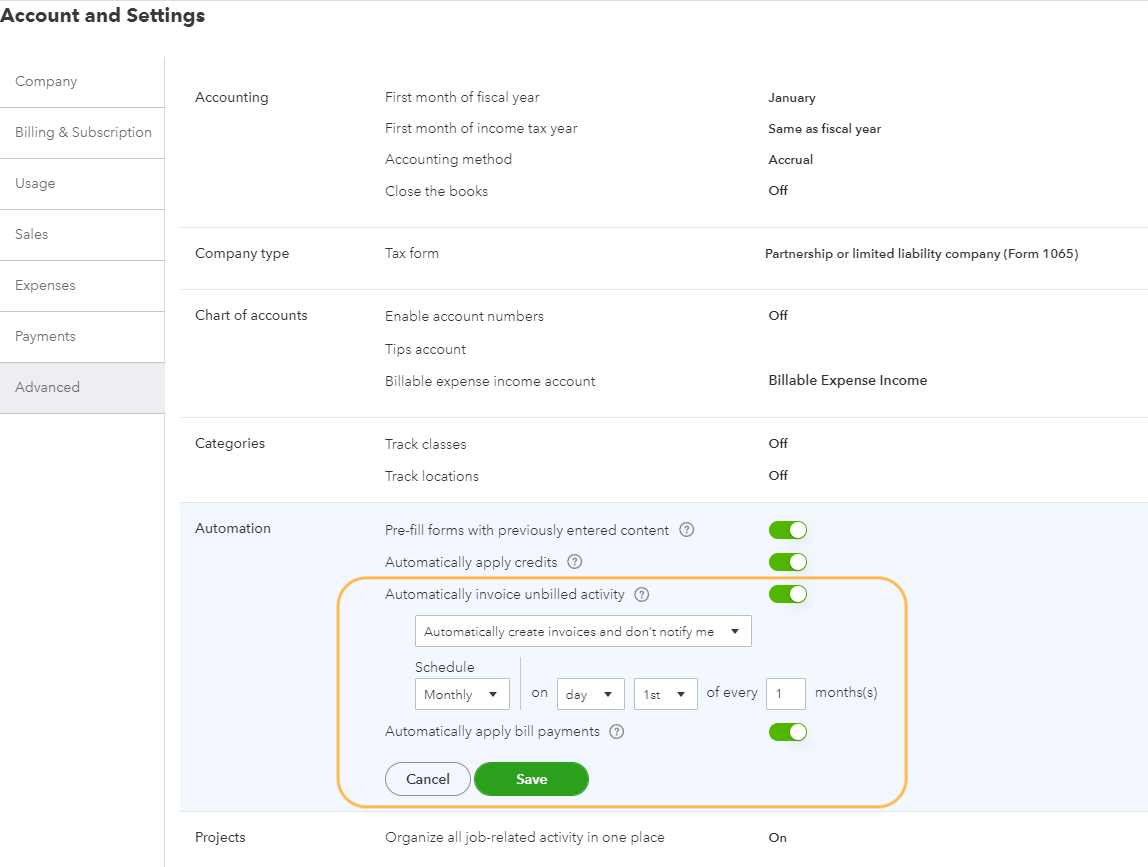Save the automation settings
This screenshot has width=1148, height=867.
coord(531,779)
